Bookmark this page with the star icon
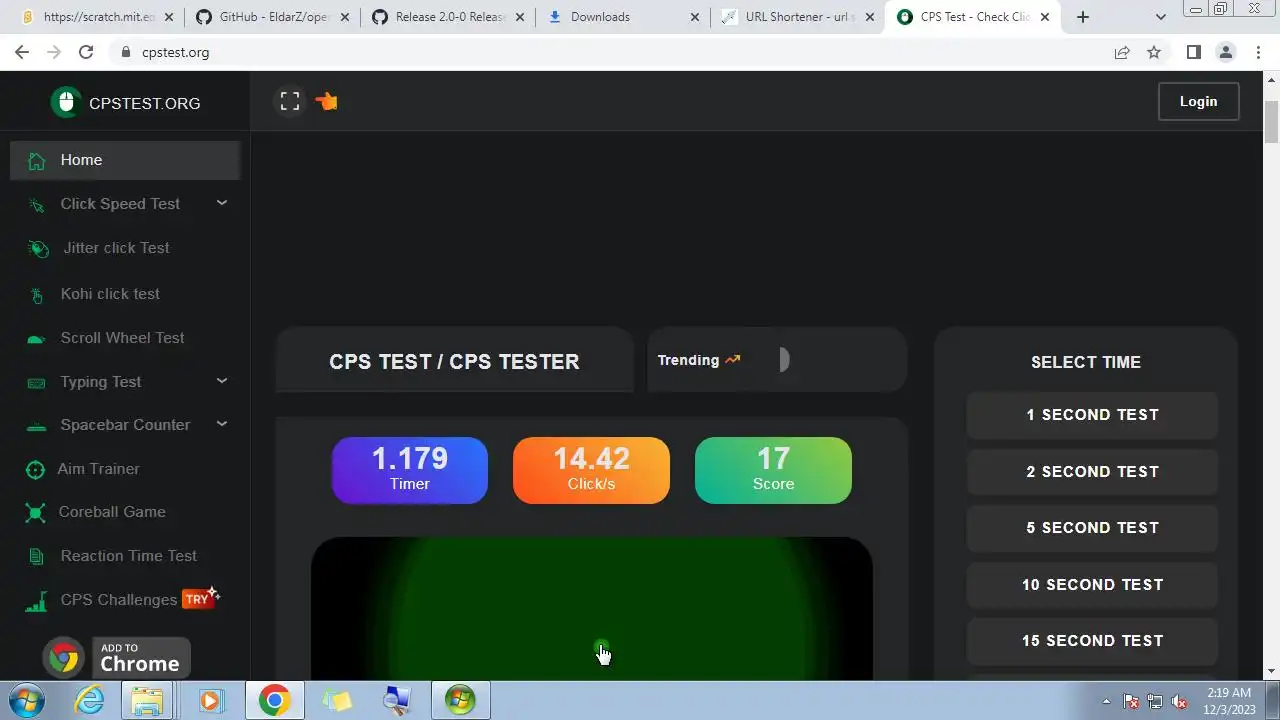The image size is (1280, 720). 1154,52
